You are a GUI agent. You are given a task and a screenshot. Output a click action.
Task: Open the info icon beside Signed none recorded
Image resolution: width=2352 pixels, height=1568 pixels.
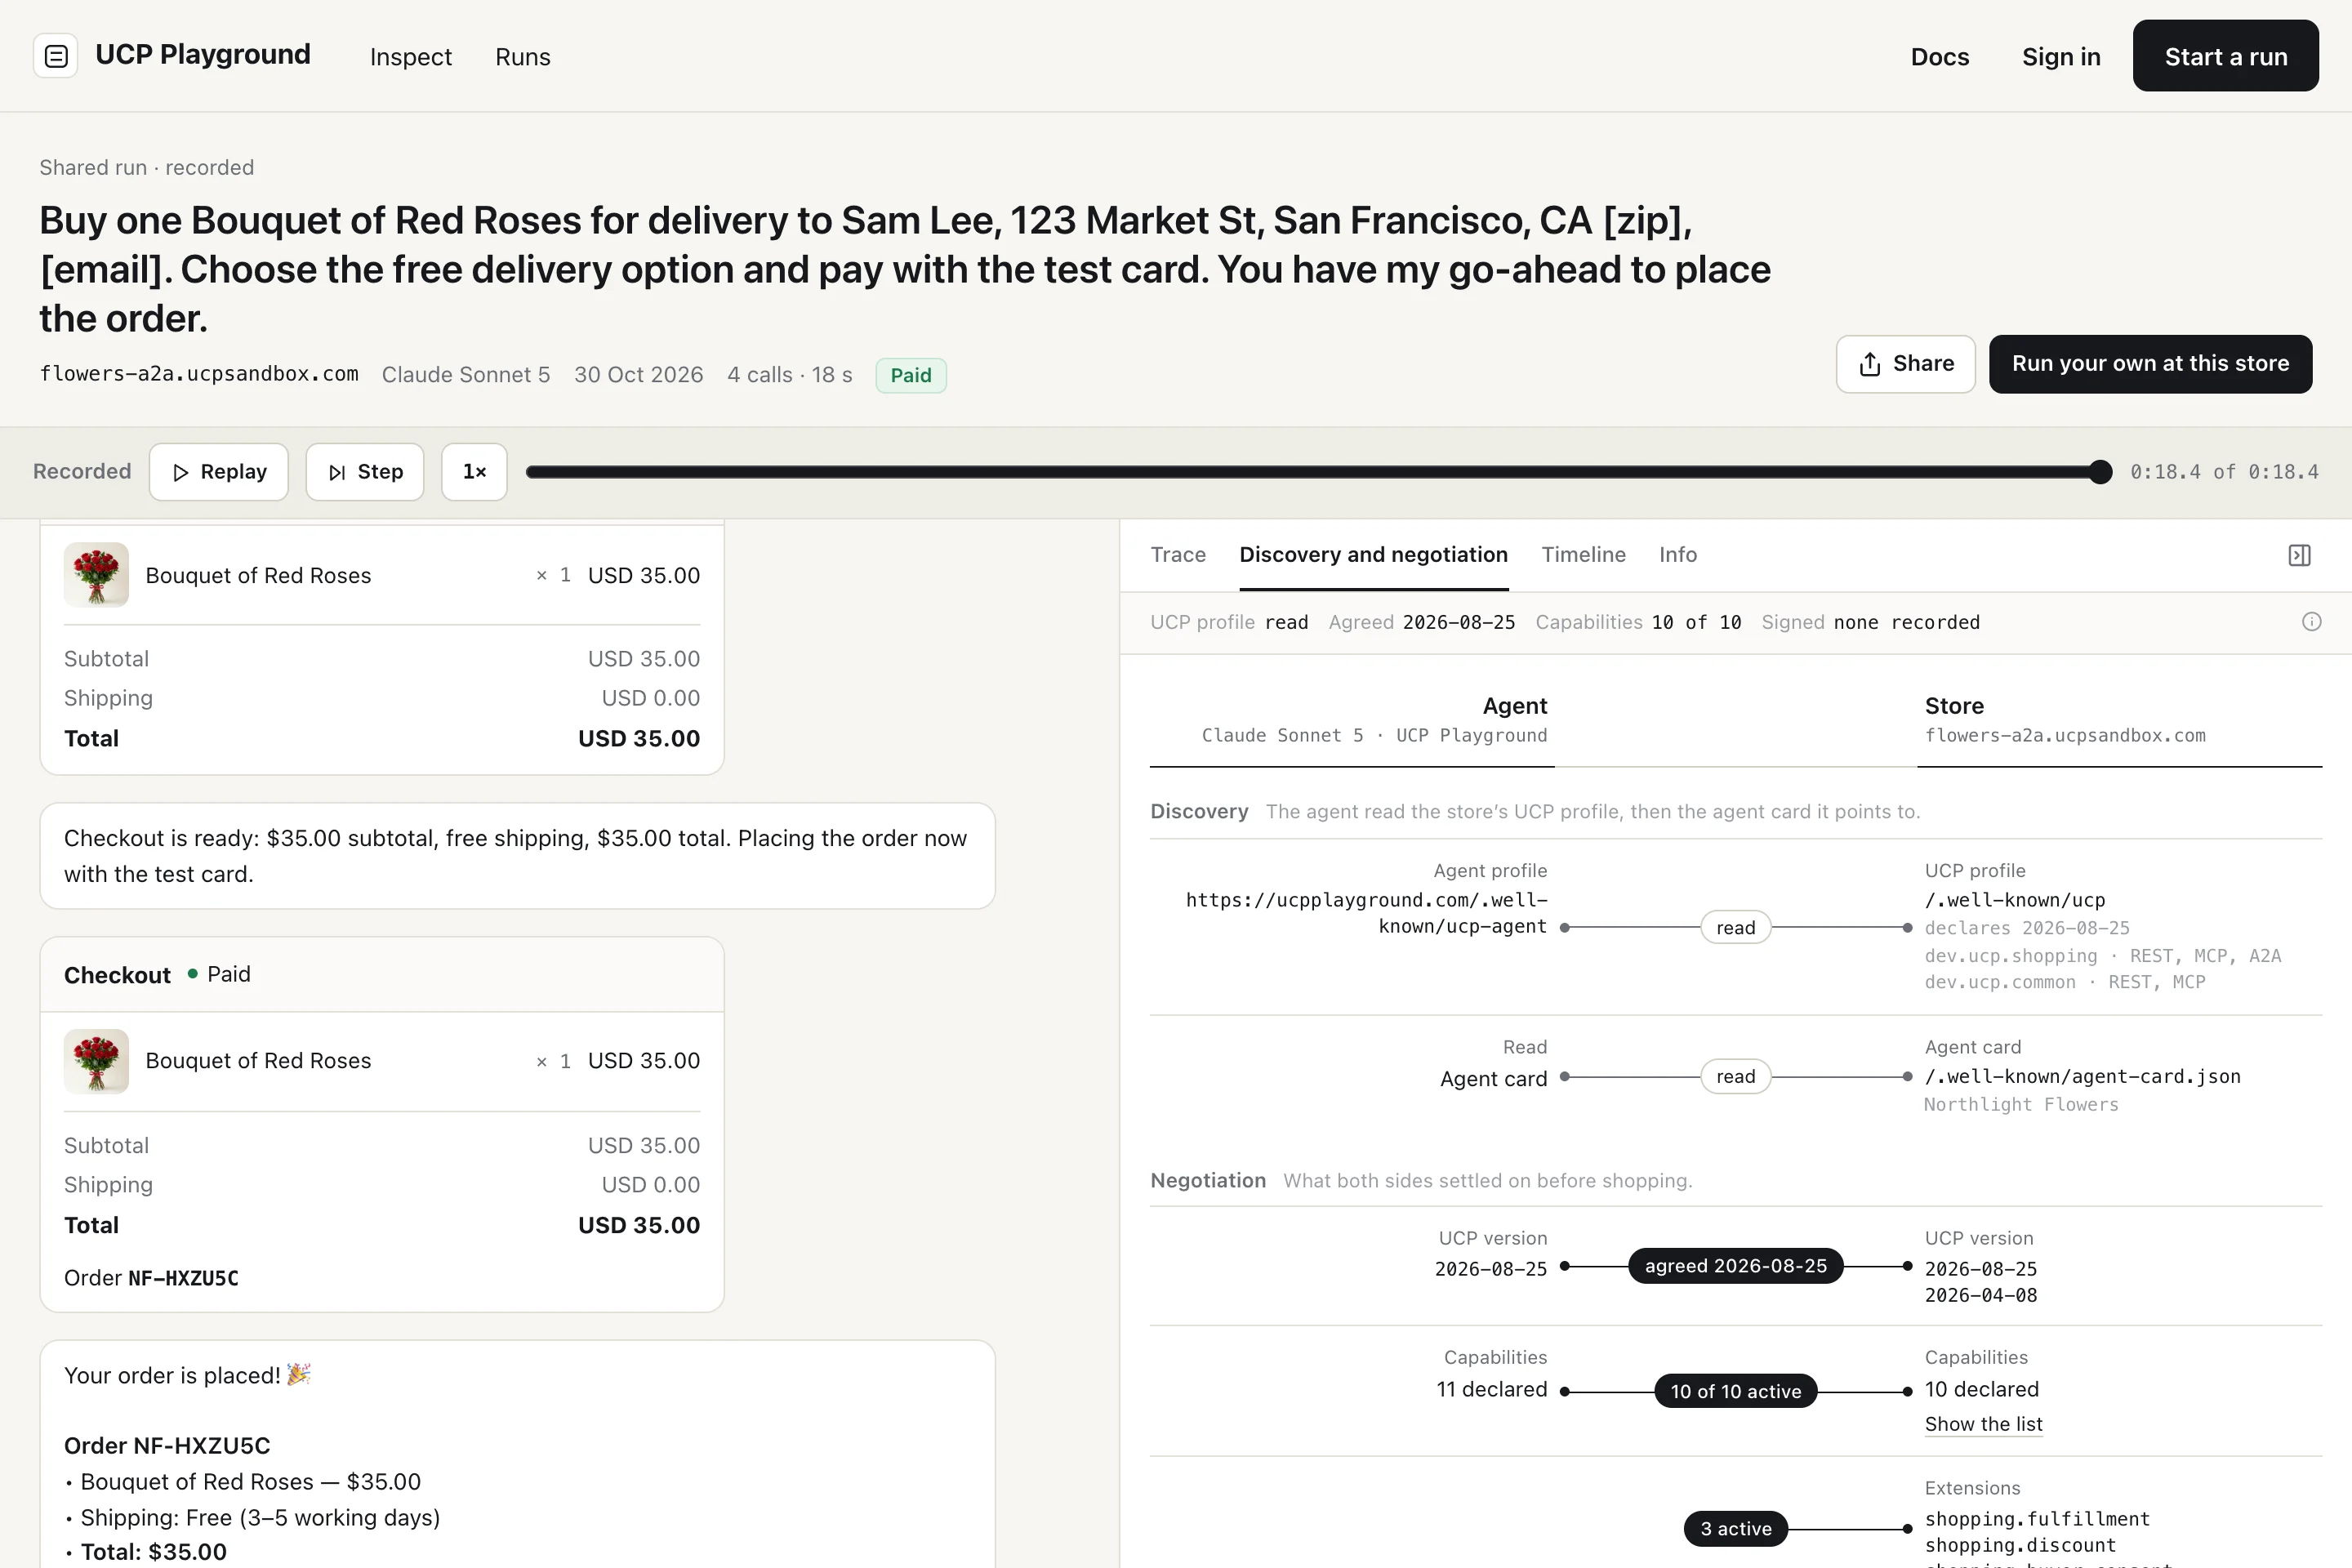click(x=2311, y=622)
